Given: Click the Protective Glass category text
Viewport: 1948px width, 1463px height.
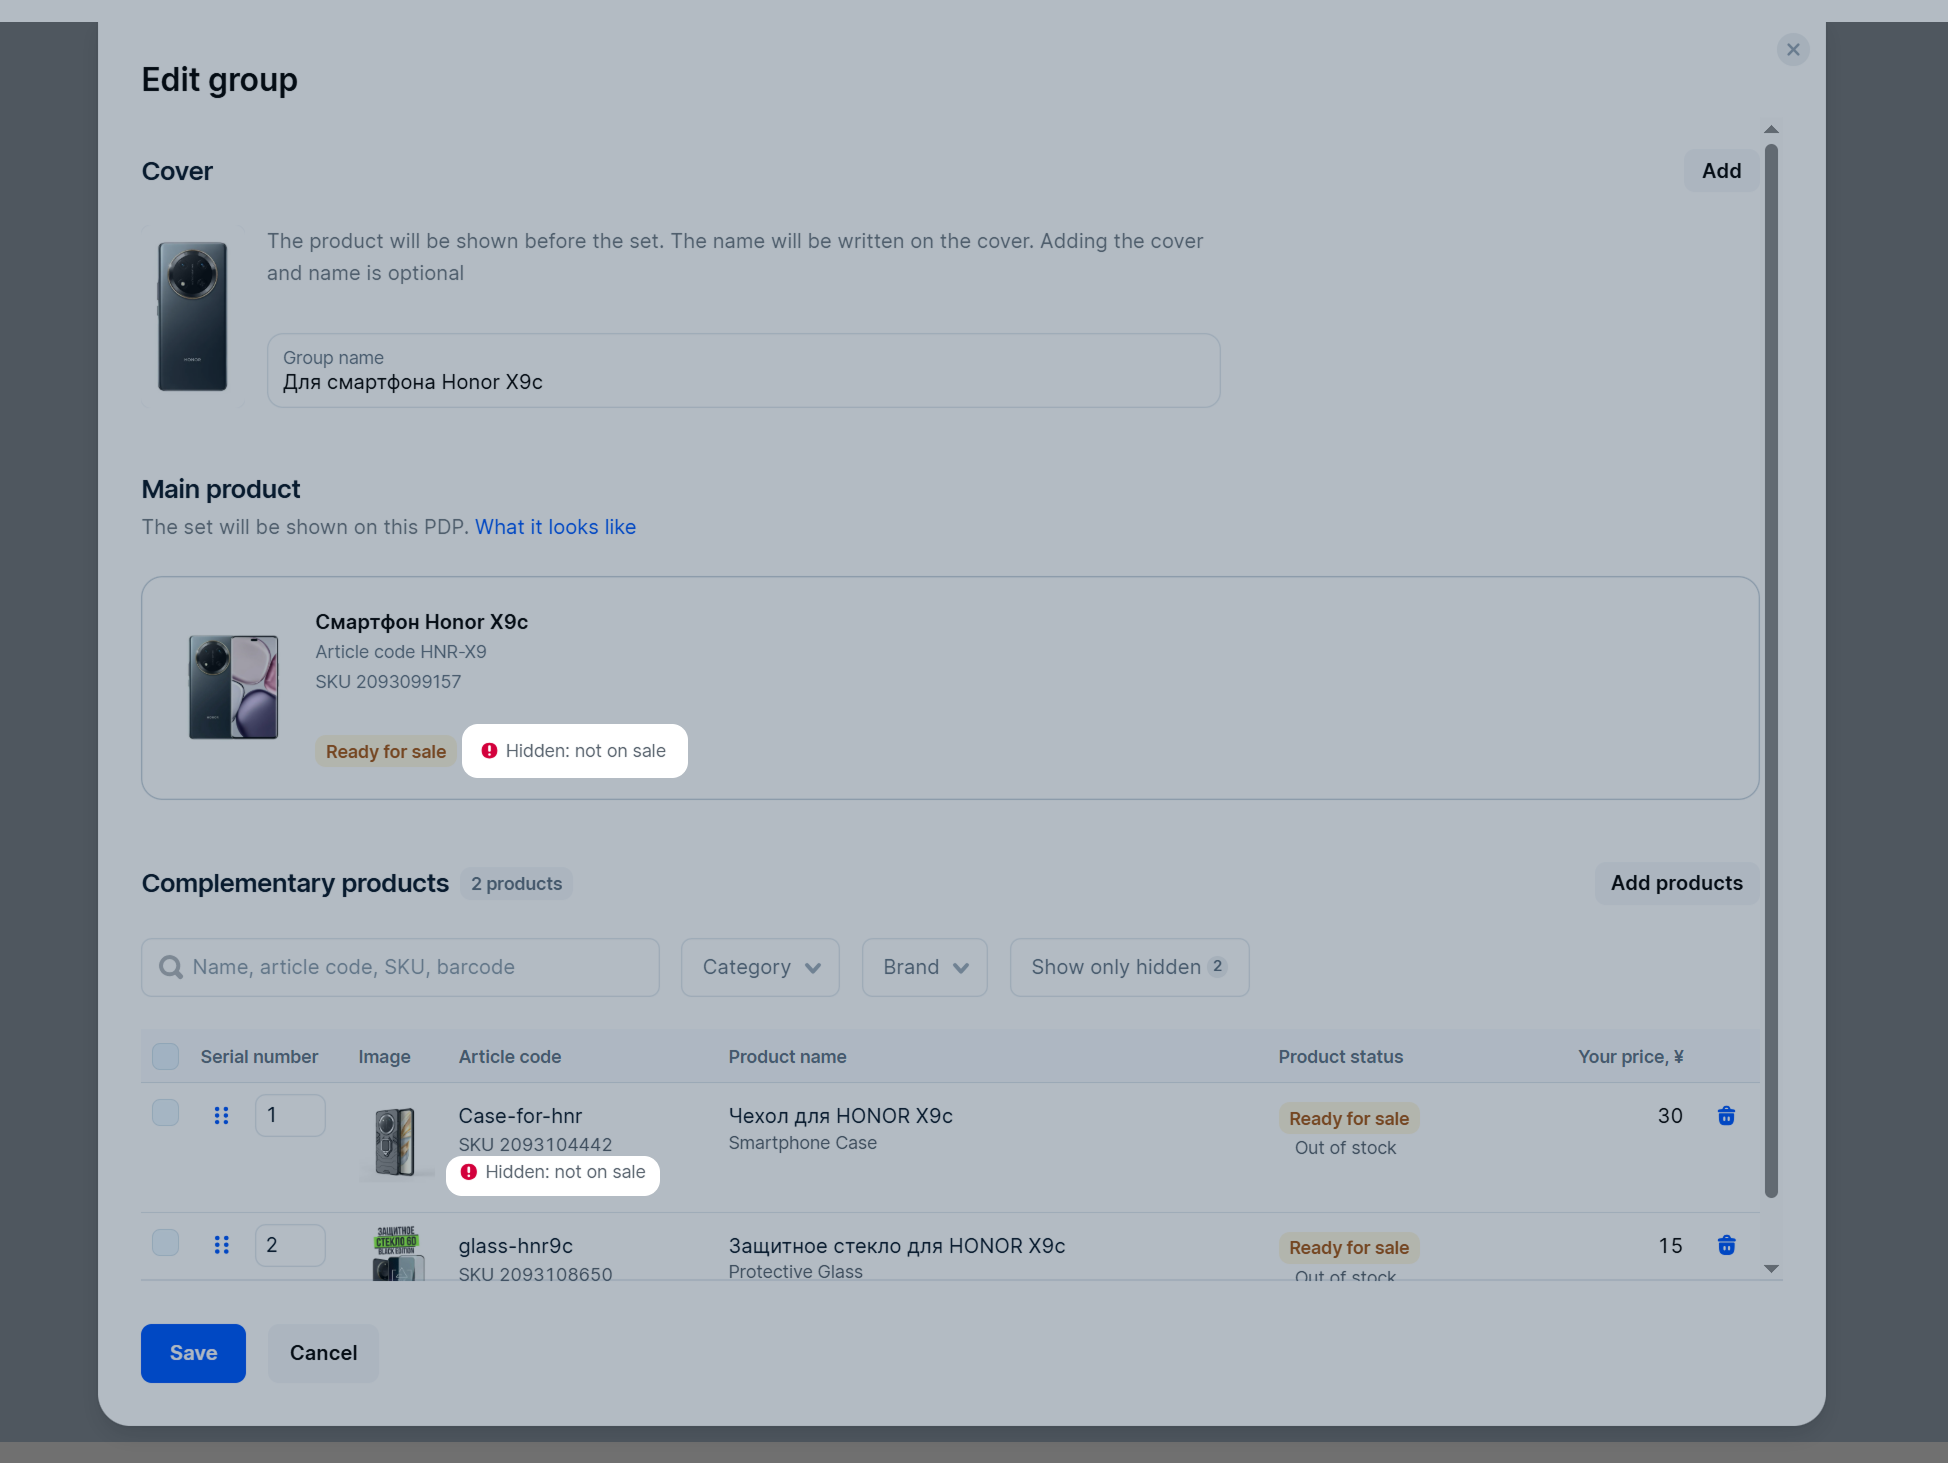Looking at the screenshot, I should [x=796, y=1272].
